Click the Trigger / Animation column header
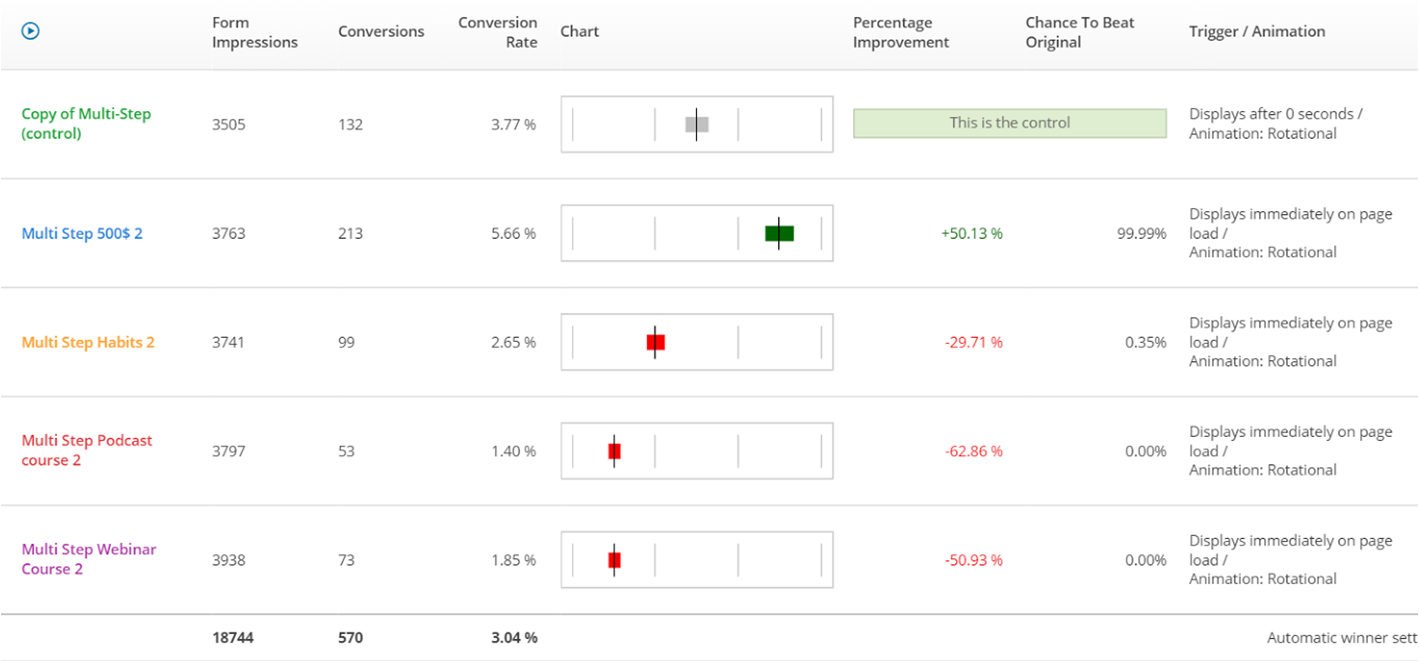The height and width of the screenshot is (662, 1419). (x=1257, y=31)
